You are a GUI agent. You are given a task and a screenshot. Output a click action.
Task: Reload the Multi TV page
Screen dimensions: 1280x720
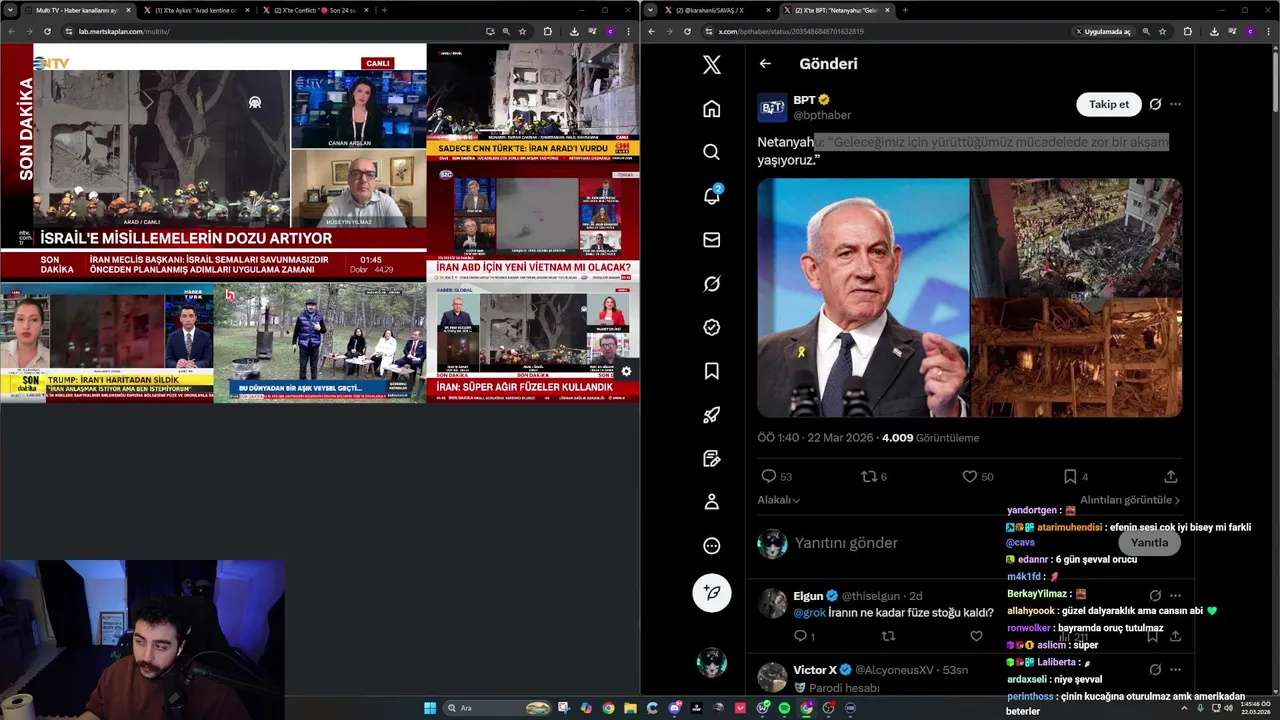tap(47, 31)
